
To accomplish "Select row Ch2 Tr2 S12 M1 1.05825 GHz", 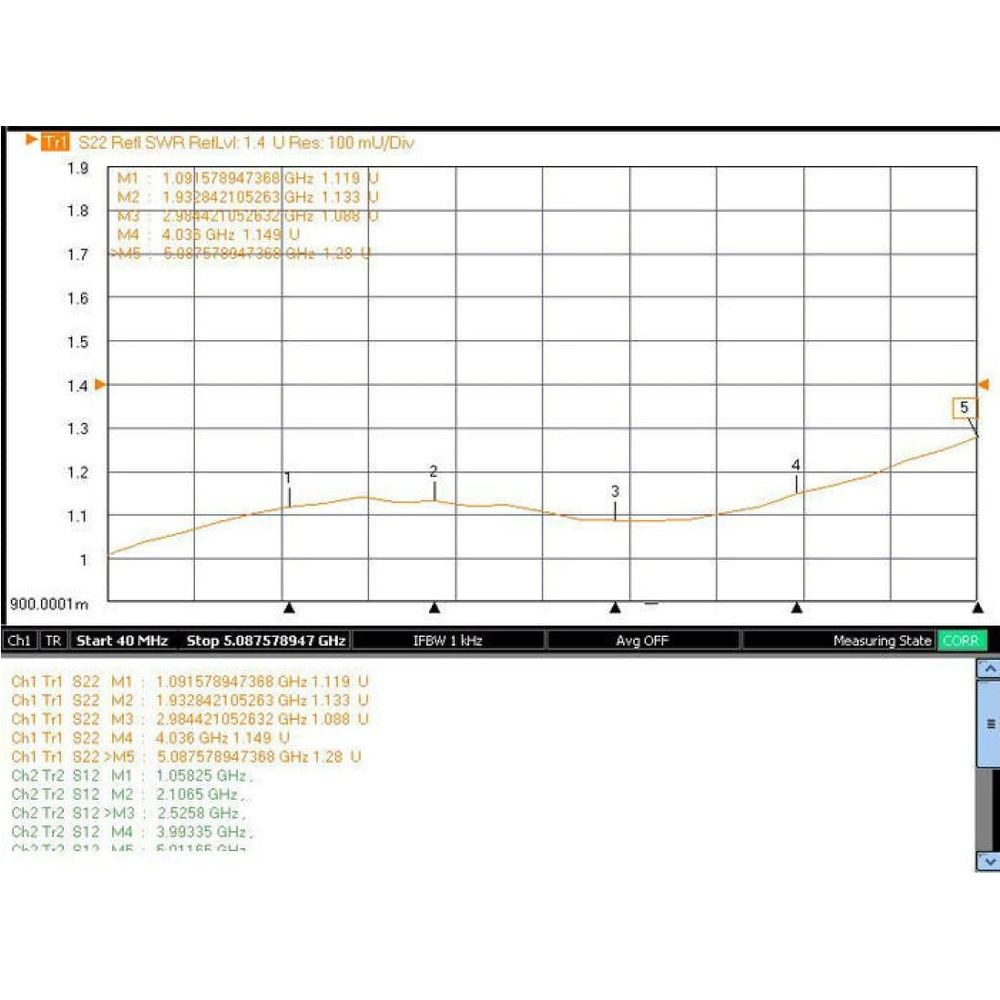I will tap(132, 776).
